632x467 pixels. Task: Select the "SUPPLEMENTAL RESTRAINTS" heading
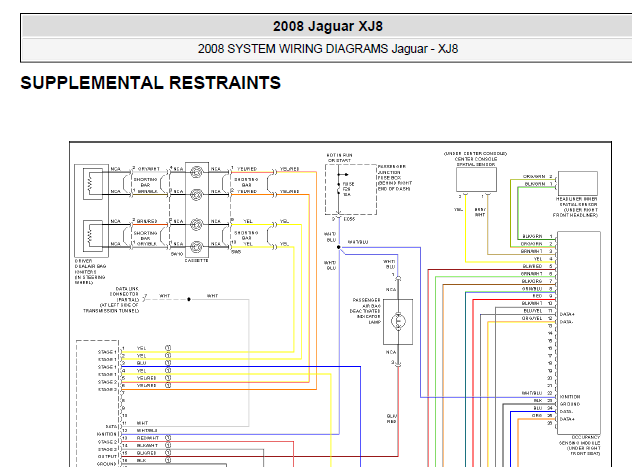150,83
